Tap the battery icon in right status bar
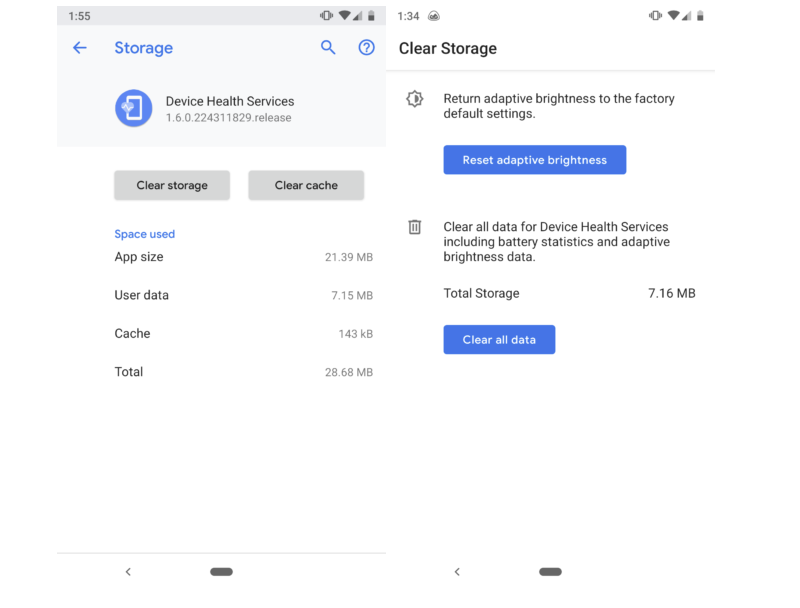 (701, 16)
